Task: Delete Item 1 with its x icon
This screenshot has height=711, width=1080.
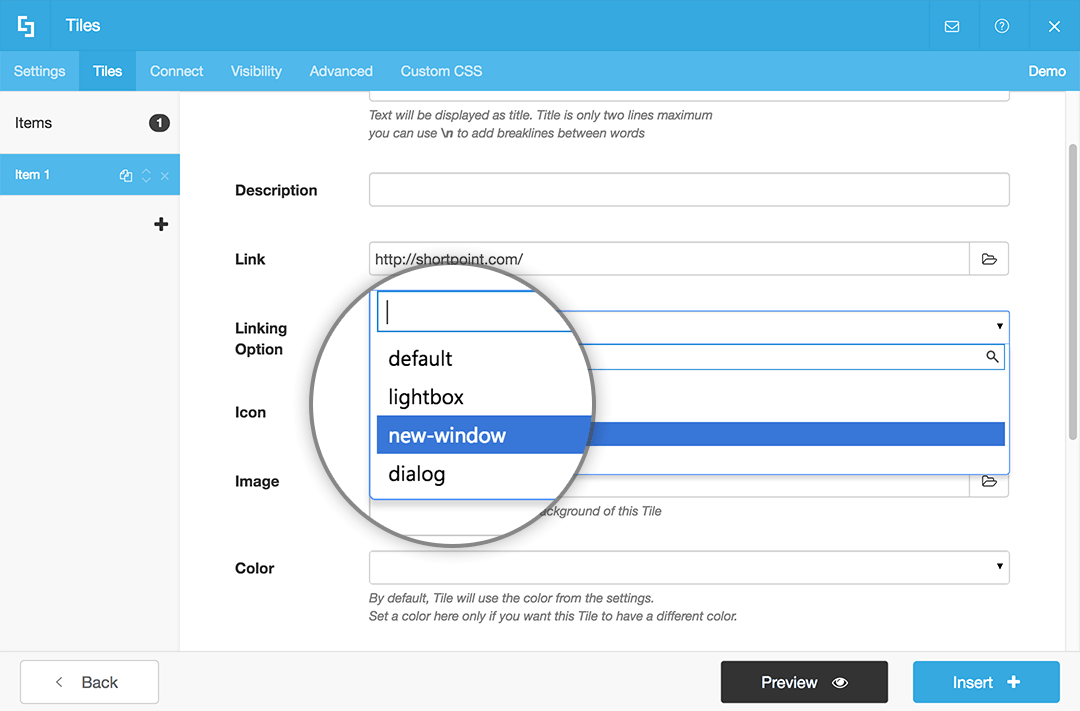Action: (164, 175)
